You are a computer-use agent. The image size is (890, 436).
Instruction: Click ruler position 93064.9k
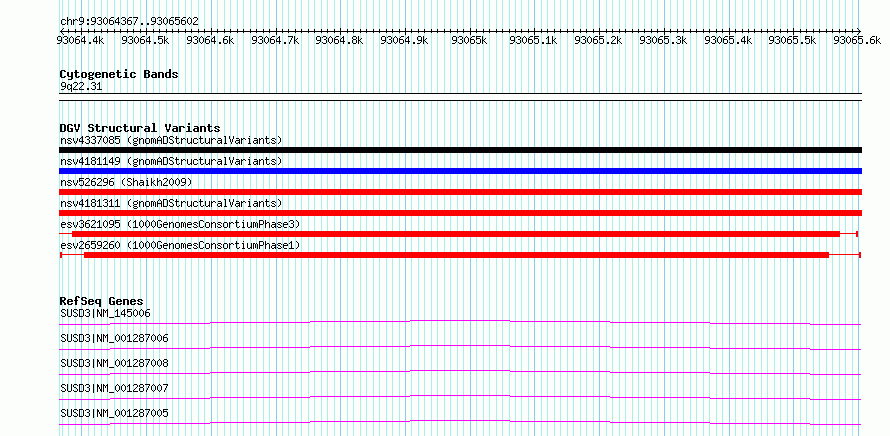tap(404, 40)
